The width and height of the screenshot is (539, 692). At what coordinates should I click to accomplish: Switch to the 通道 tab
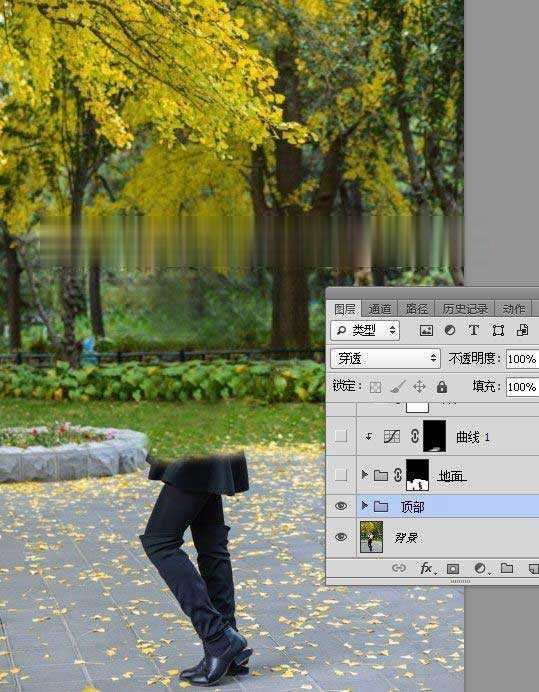(380, 309)
